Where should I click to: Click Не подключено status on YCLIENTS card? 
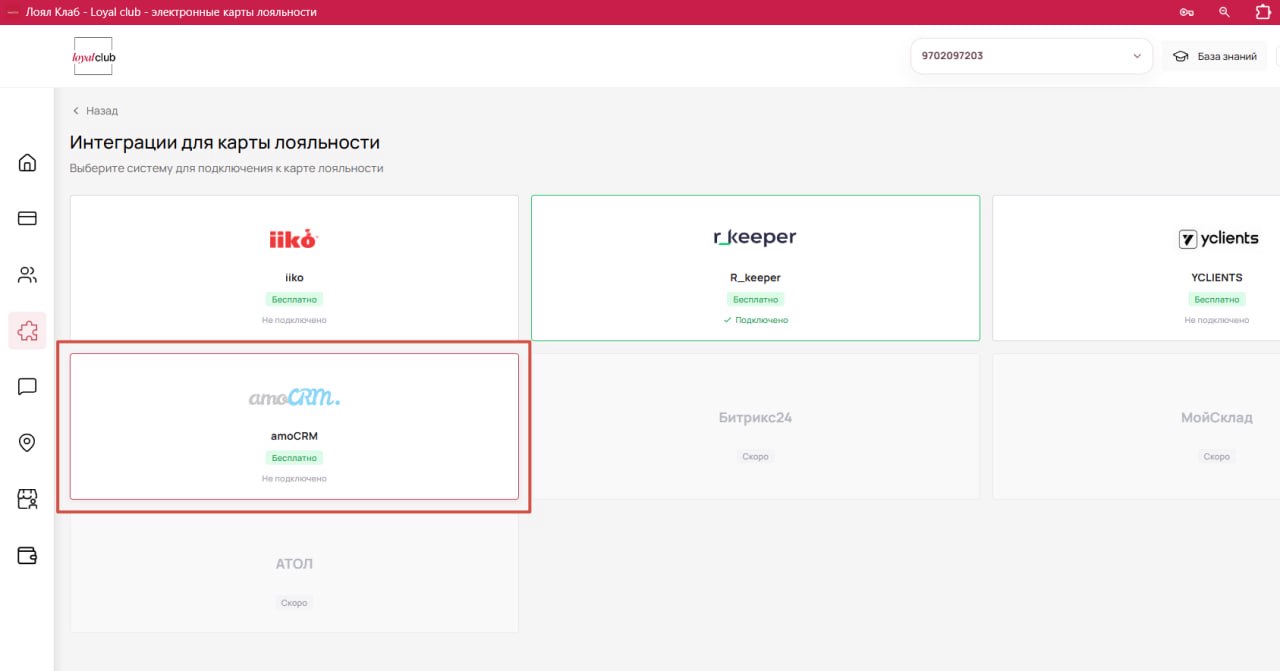coord(1217,320)
